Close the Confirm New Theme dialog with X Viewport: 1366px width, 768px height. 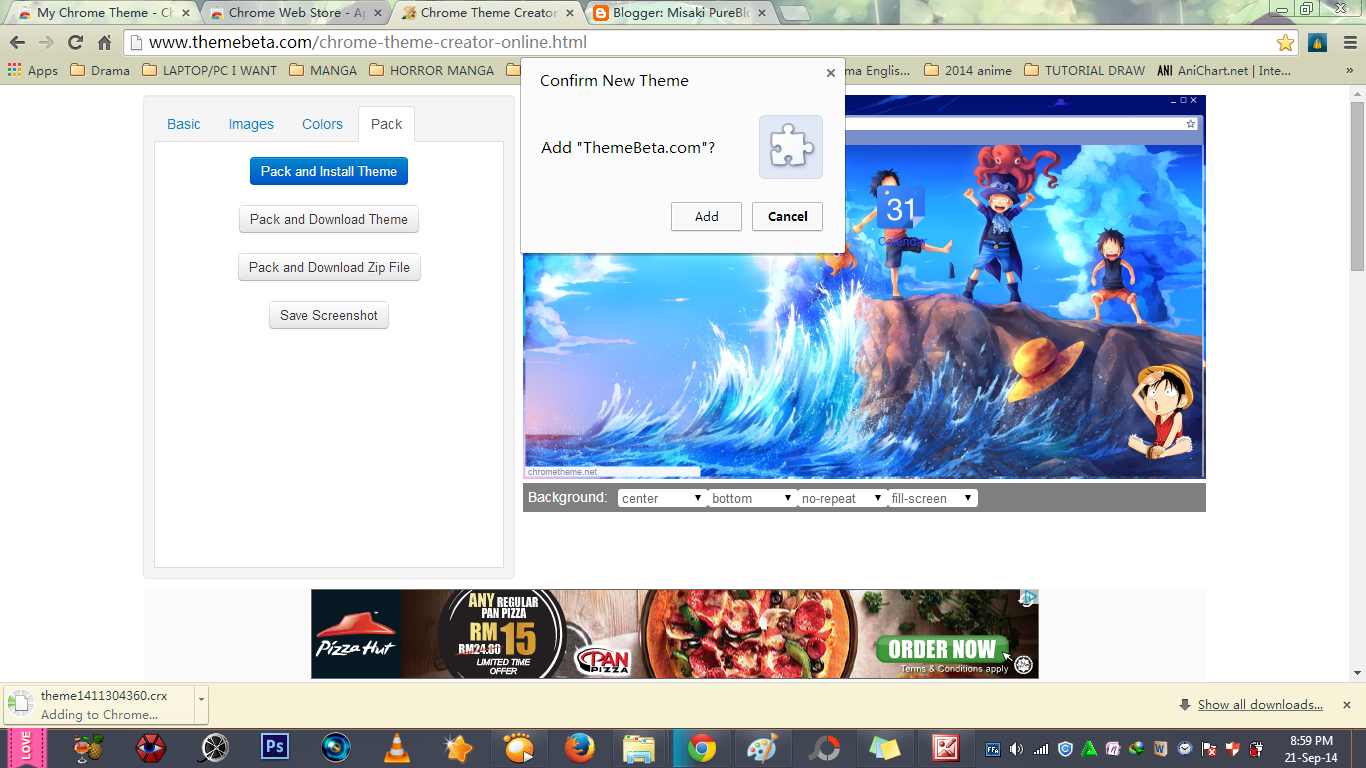[x=830, y=73]
